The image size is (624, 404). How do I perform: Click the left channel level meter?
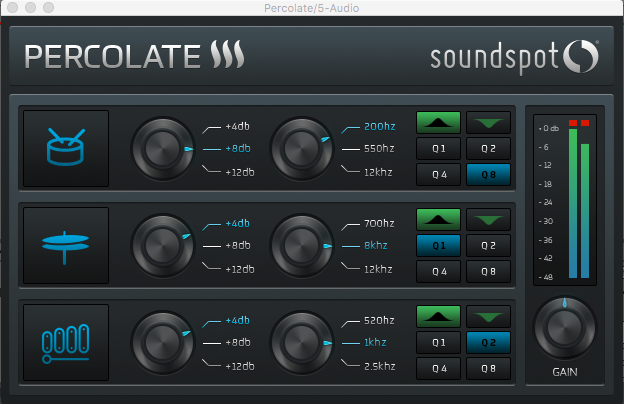573,203
